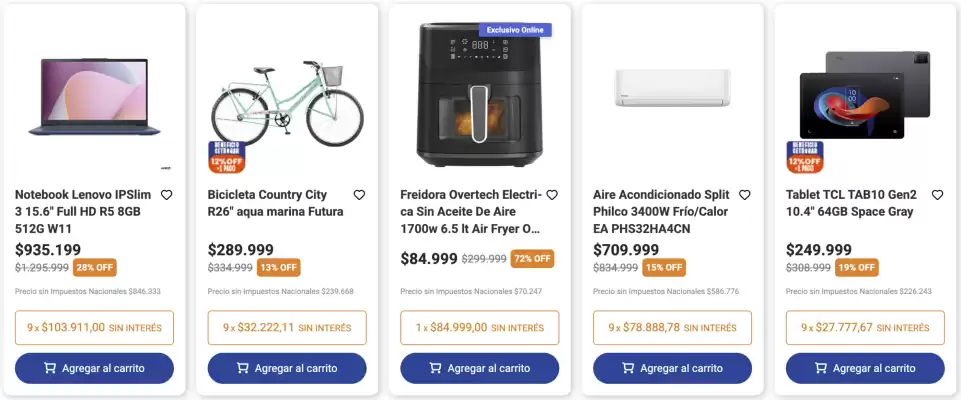Favorite the Notebook Lenovo IPSlim heart icon
Screen dimensions: 961x400
point(167,196)
